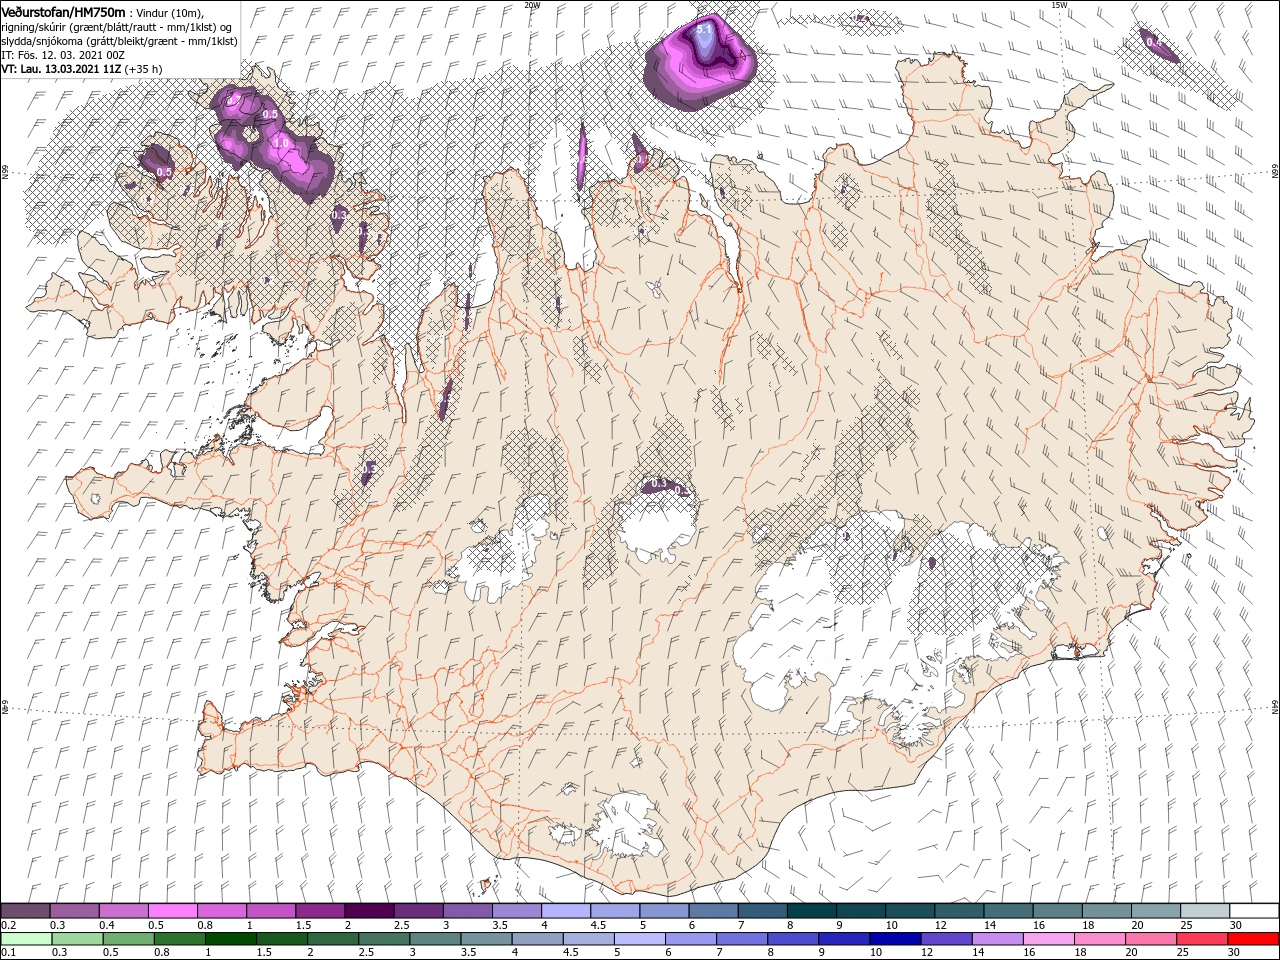This screenshot has height=960, width=1280.
Task: Click the 15W longitude label
Action: (x=1059, y=5)
